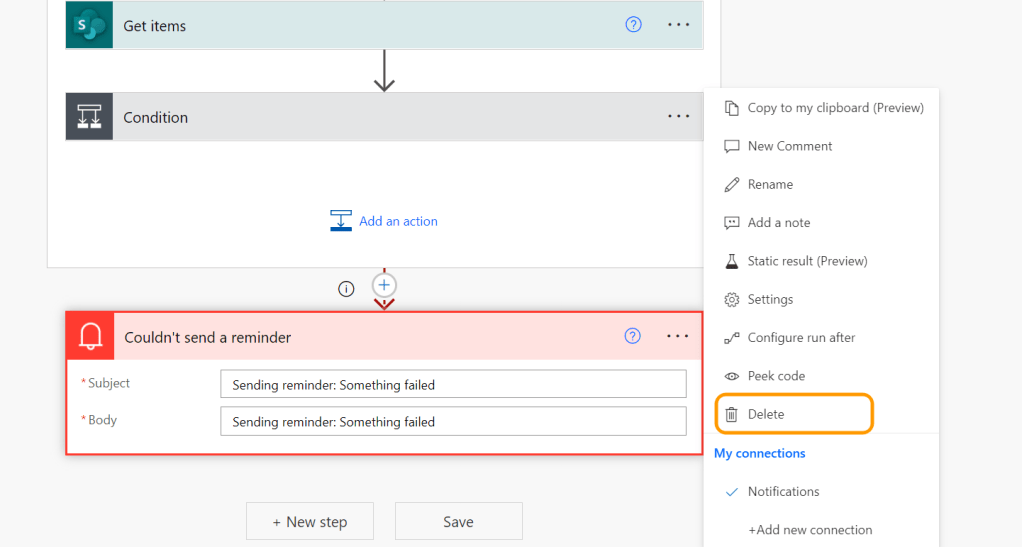
Task: Click the Subject input field
Action: pos(453,384)
